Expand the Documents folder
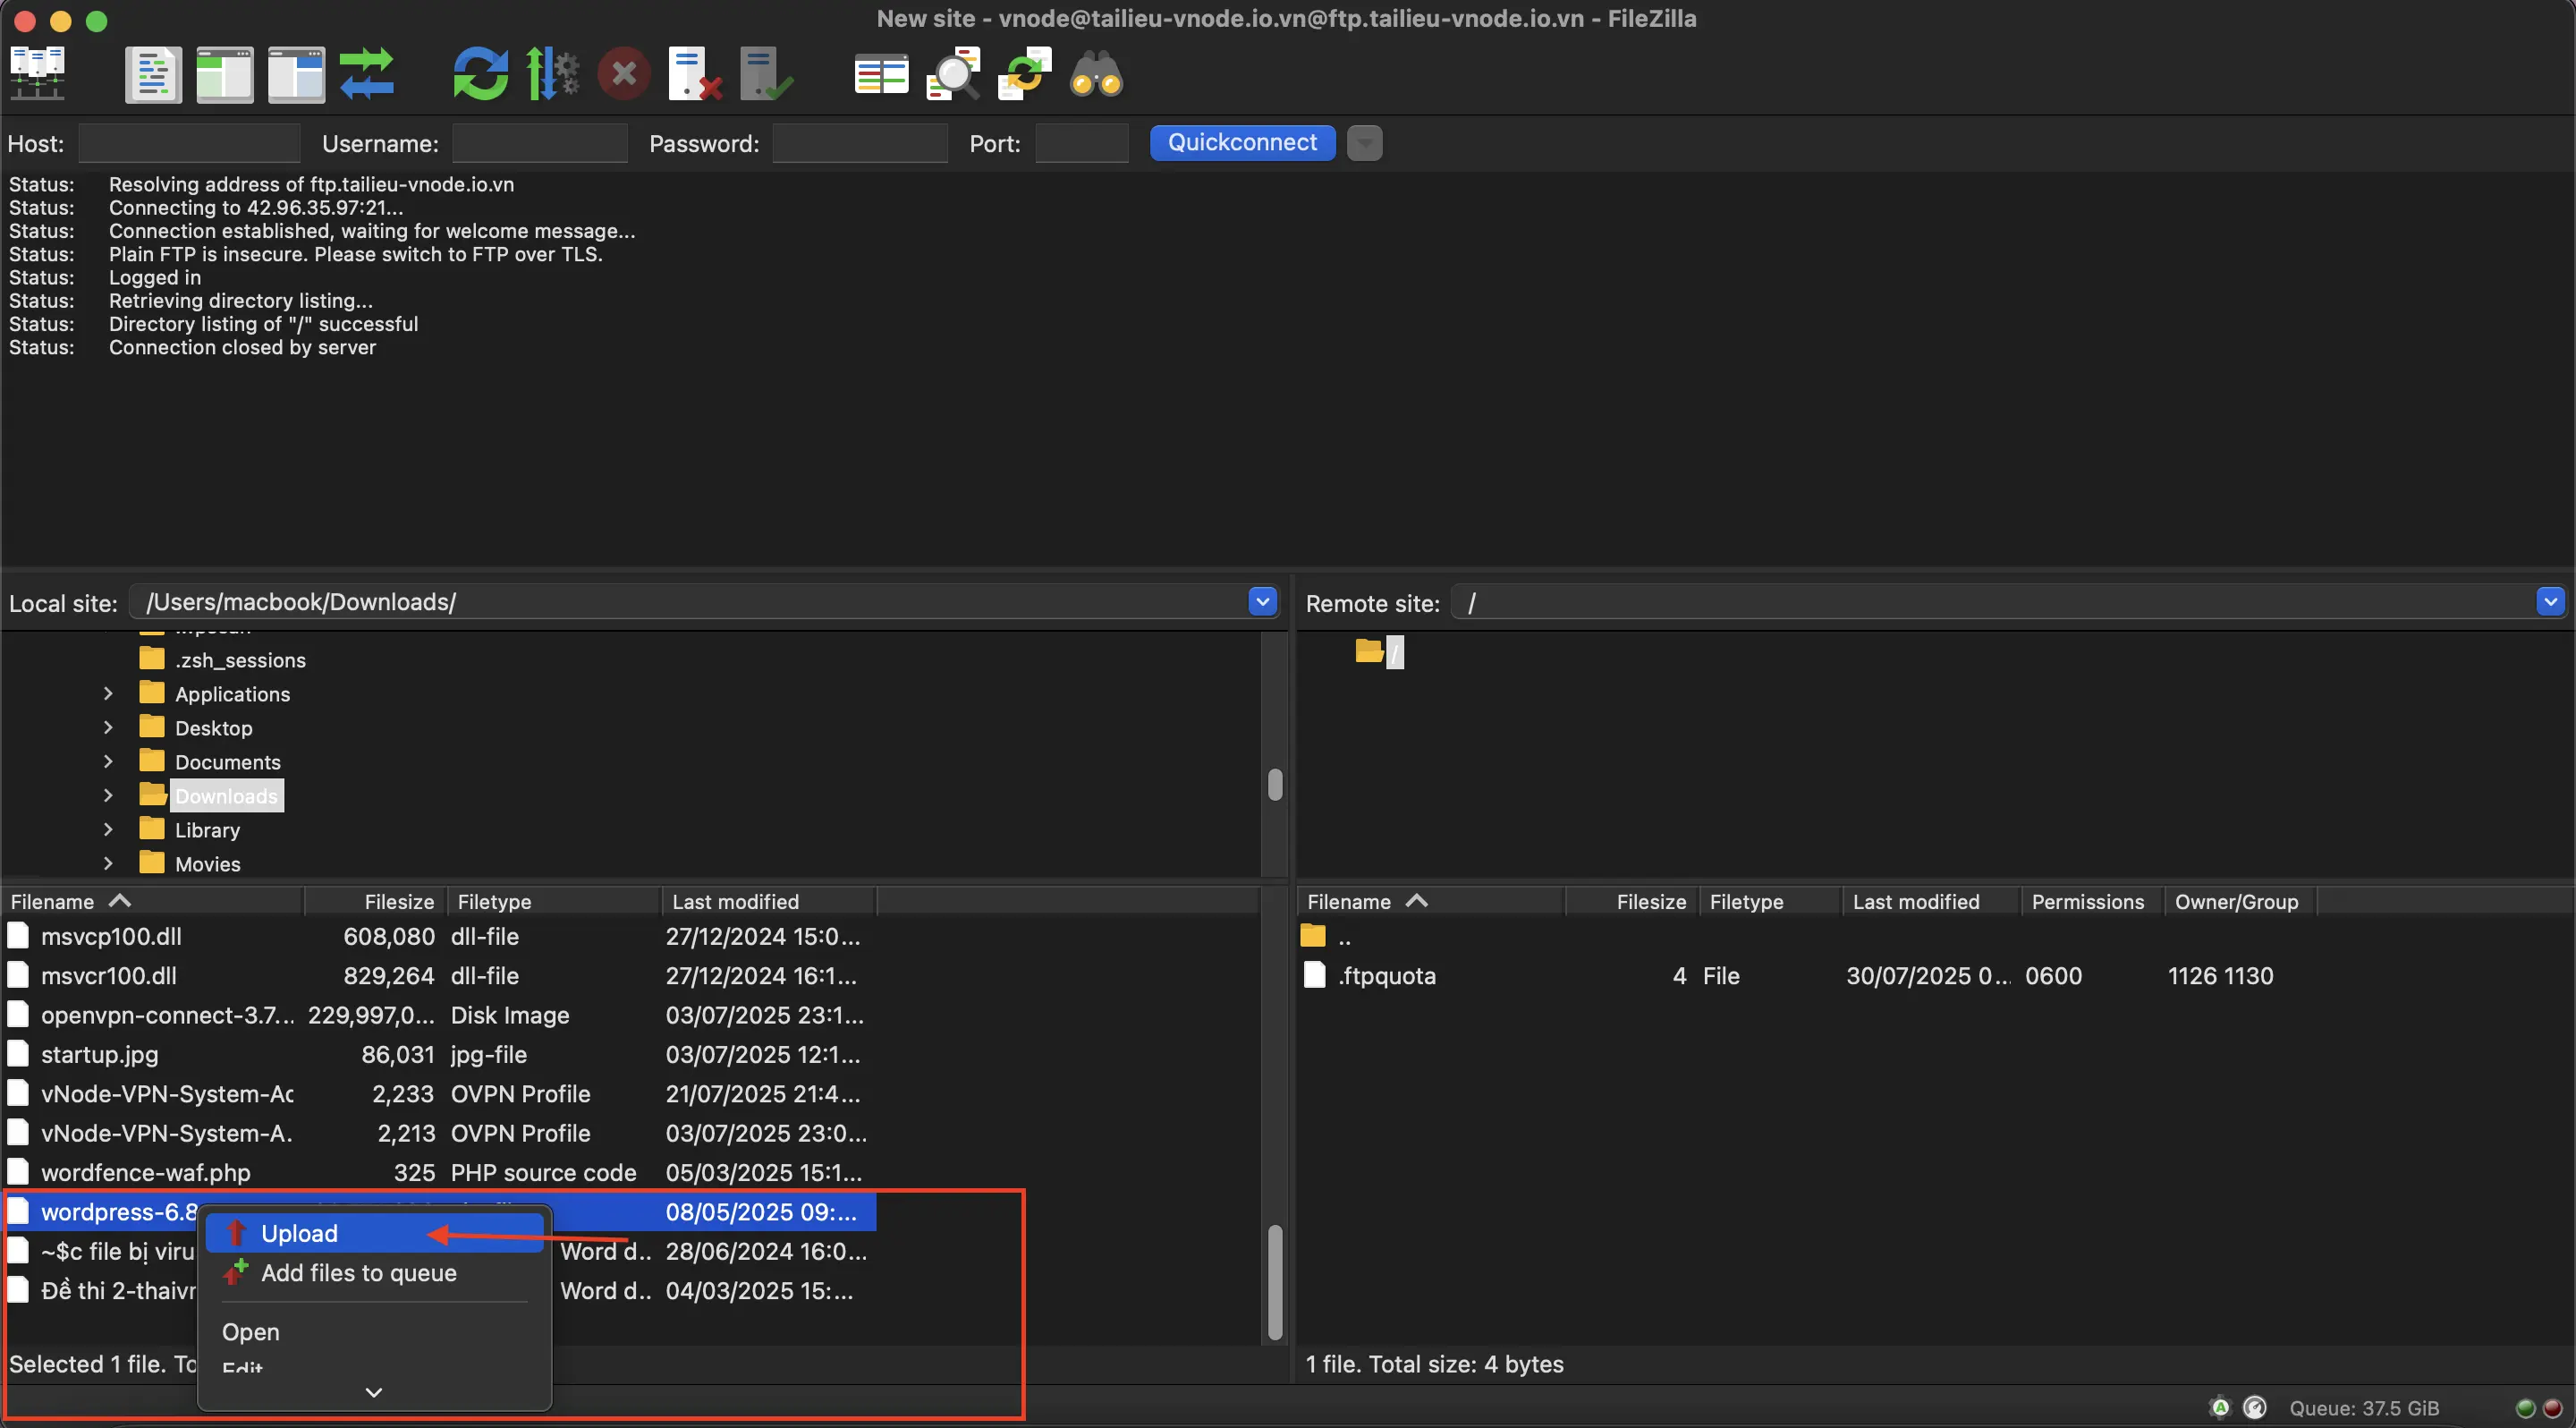The width and height of the screenshot is (2576, 1428). point(108,761)
